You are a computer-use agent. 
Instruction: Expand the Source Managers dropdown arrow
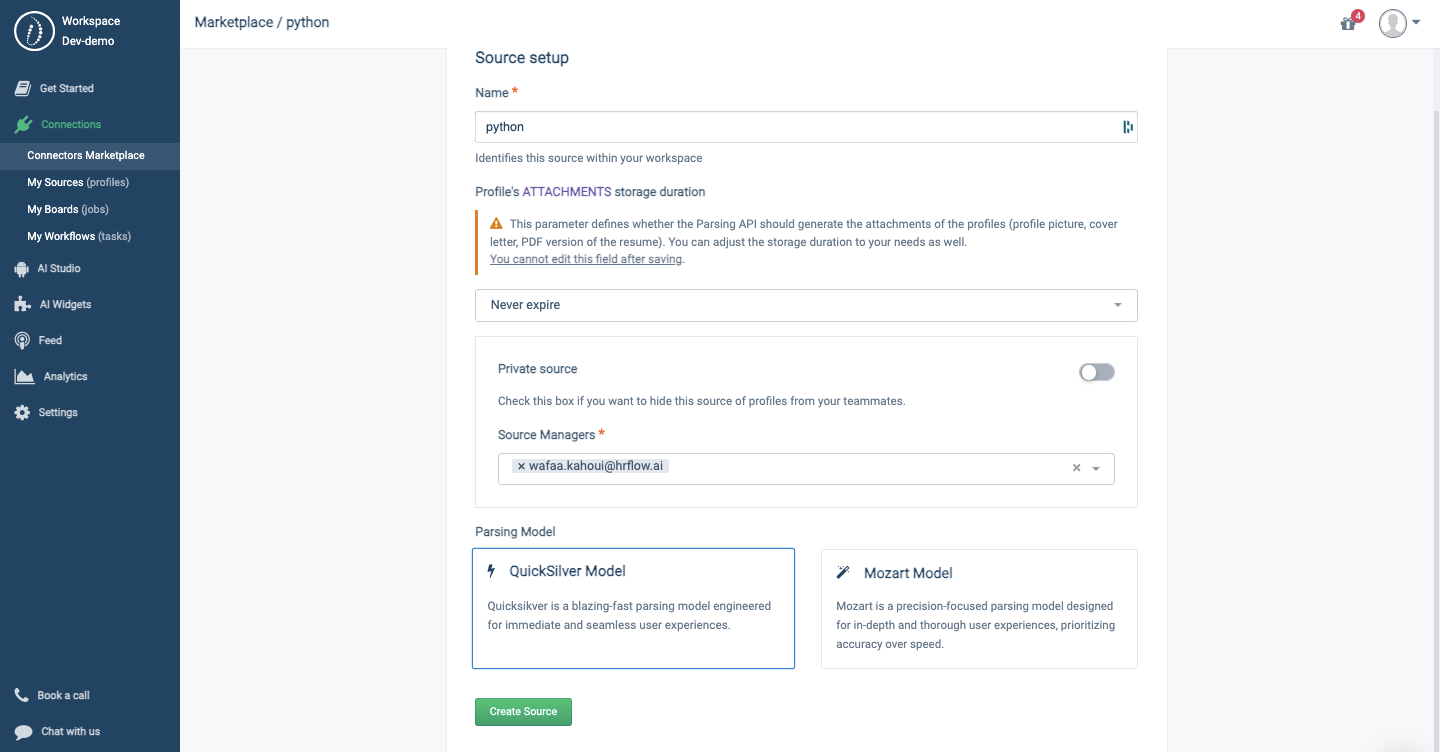(x=1096, y=468)
